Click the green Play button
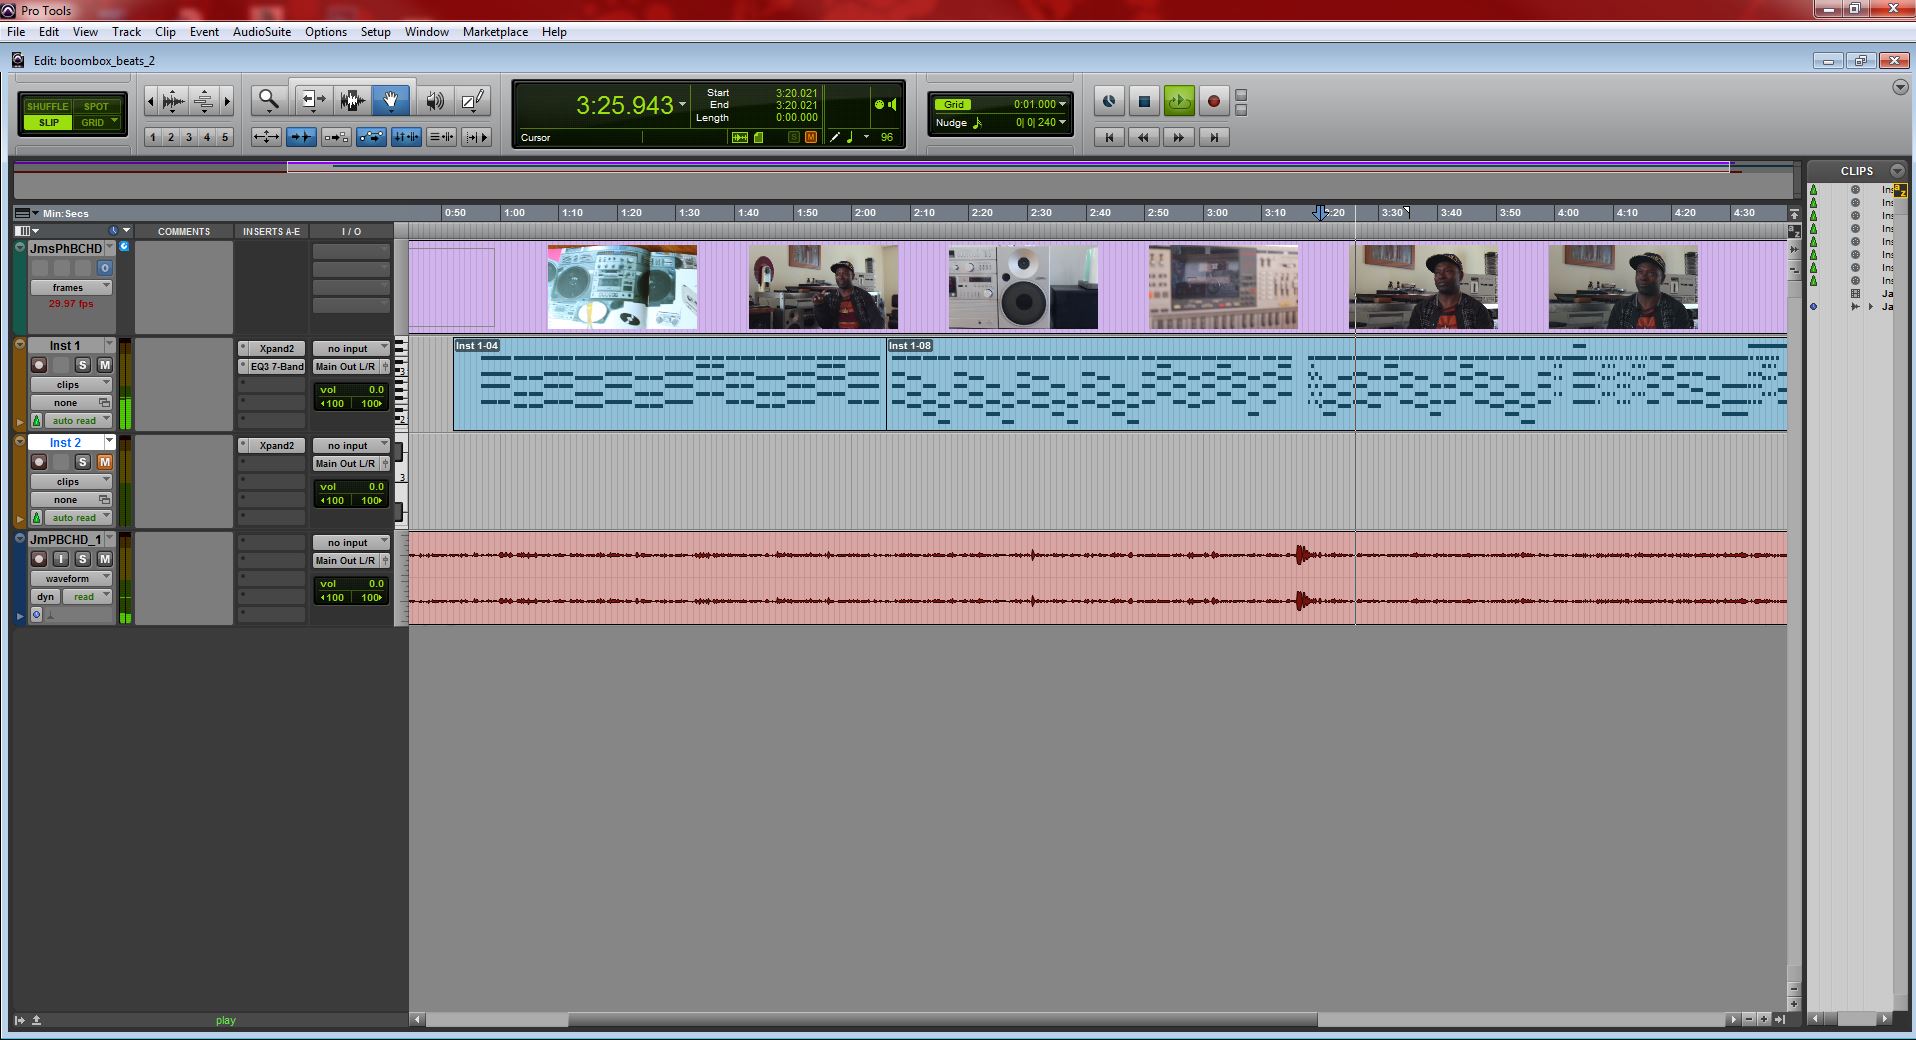The image size is (1916, 1040). coord(1179,101)
